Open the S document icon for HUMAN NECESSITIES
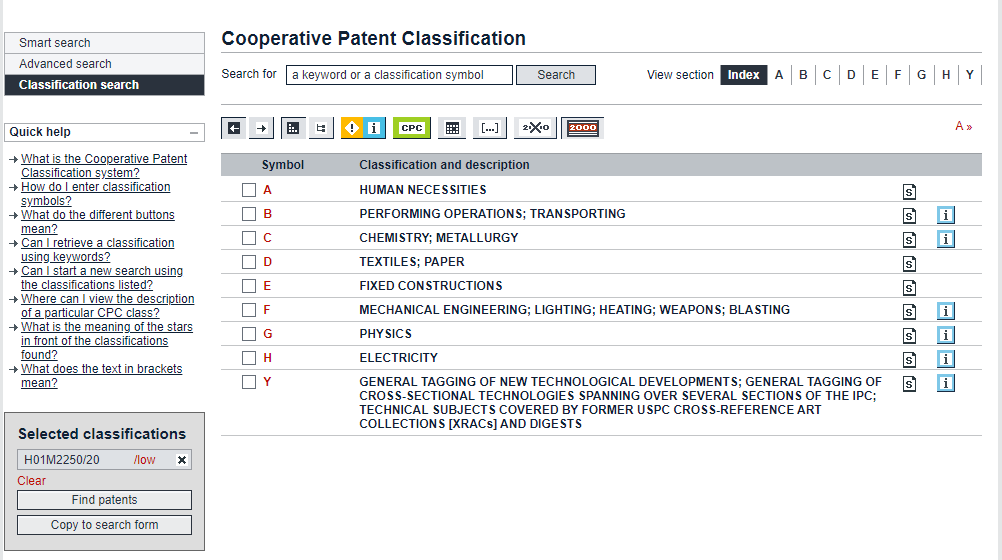This screenshot has width=1002, height=560. tap(909, 191)
